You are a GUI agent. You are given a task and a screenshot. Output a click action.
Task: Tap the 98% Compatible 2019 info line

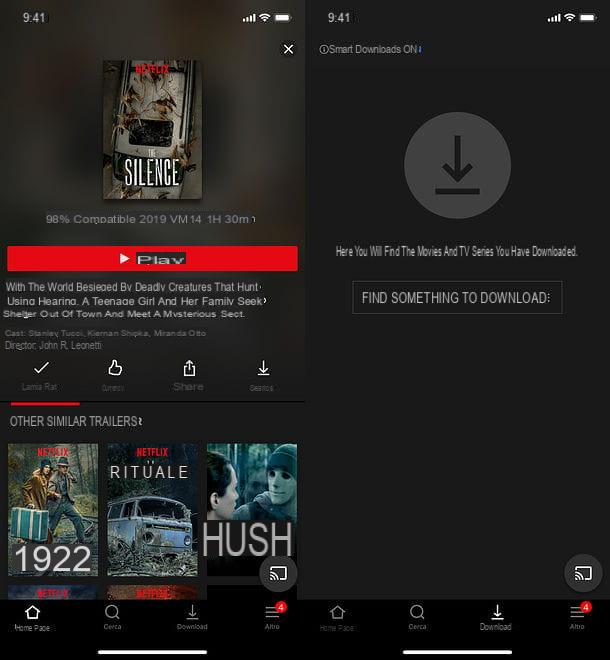coord(150,219)
